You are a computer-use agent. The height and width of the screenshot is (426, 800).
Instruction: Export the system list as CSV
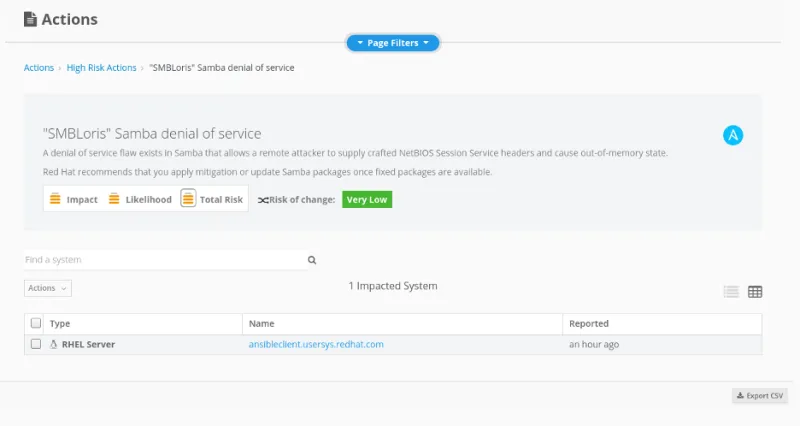coord(760,396)
